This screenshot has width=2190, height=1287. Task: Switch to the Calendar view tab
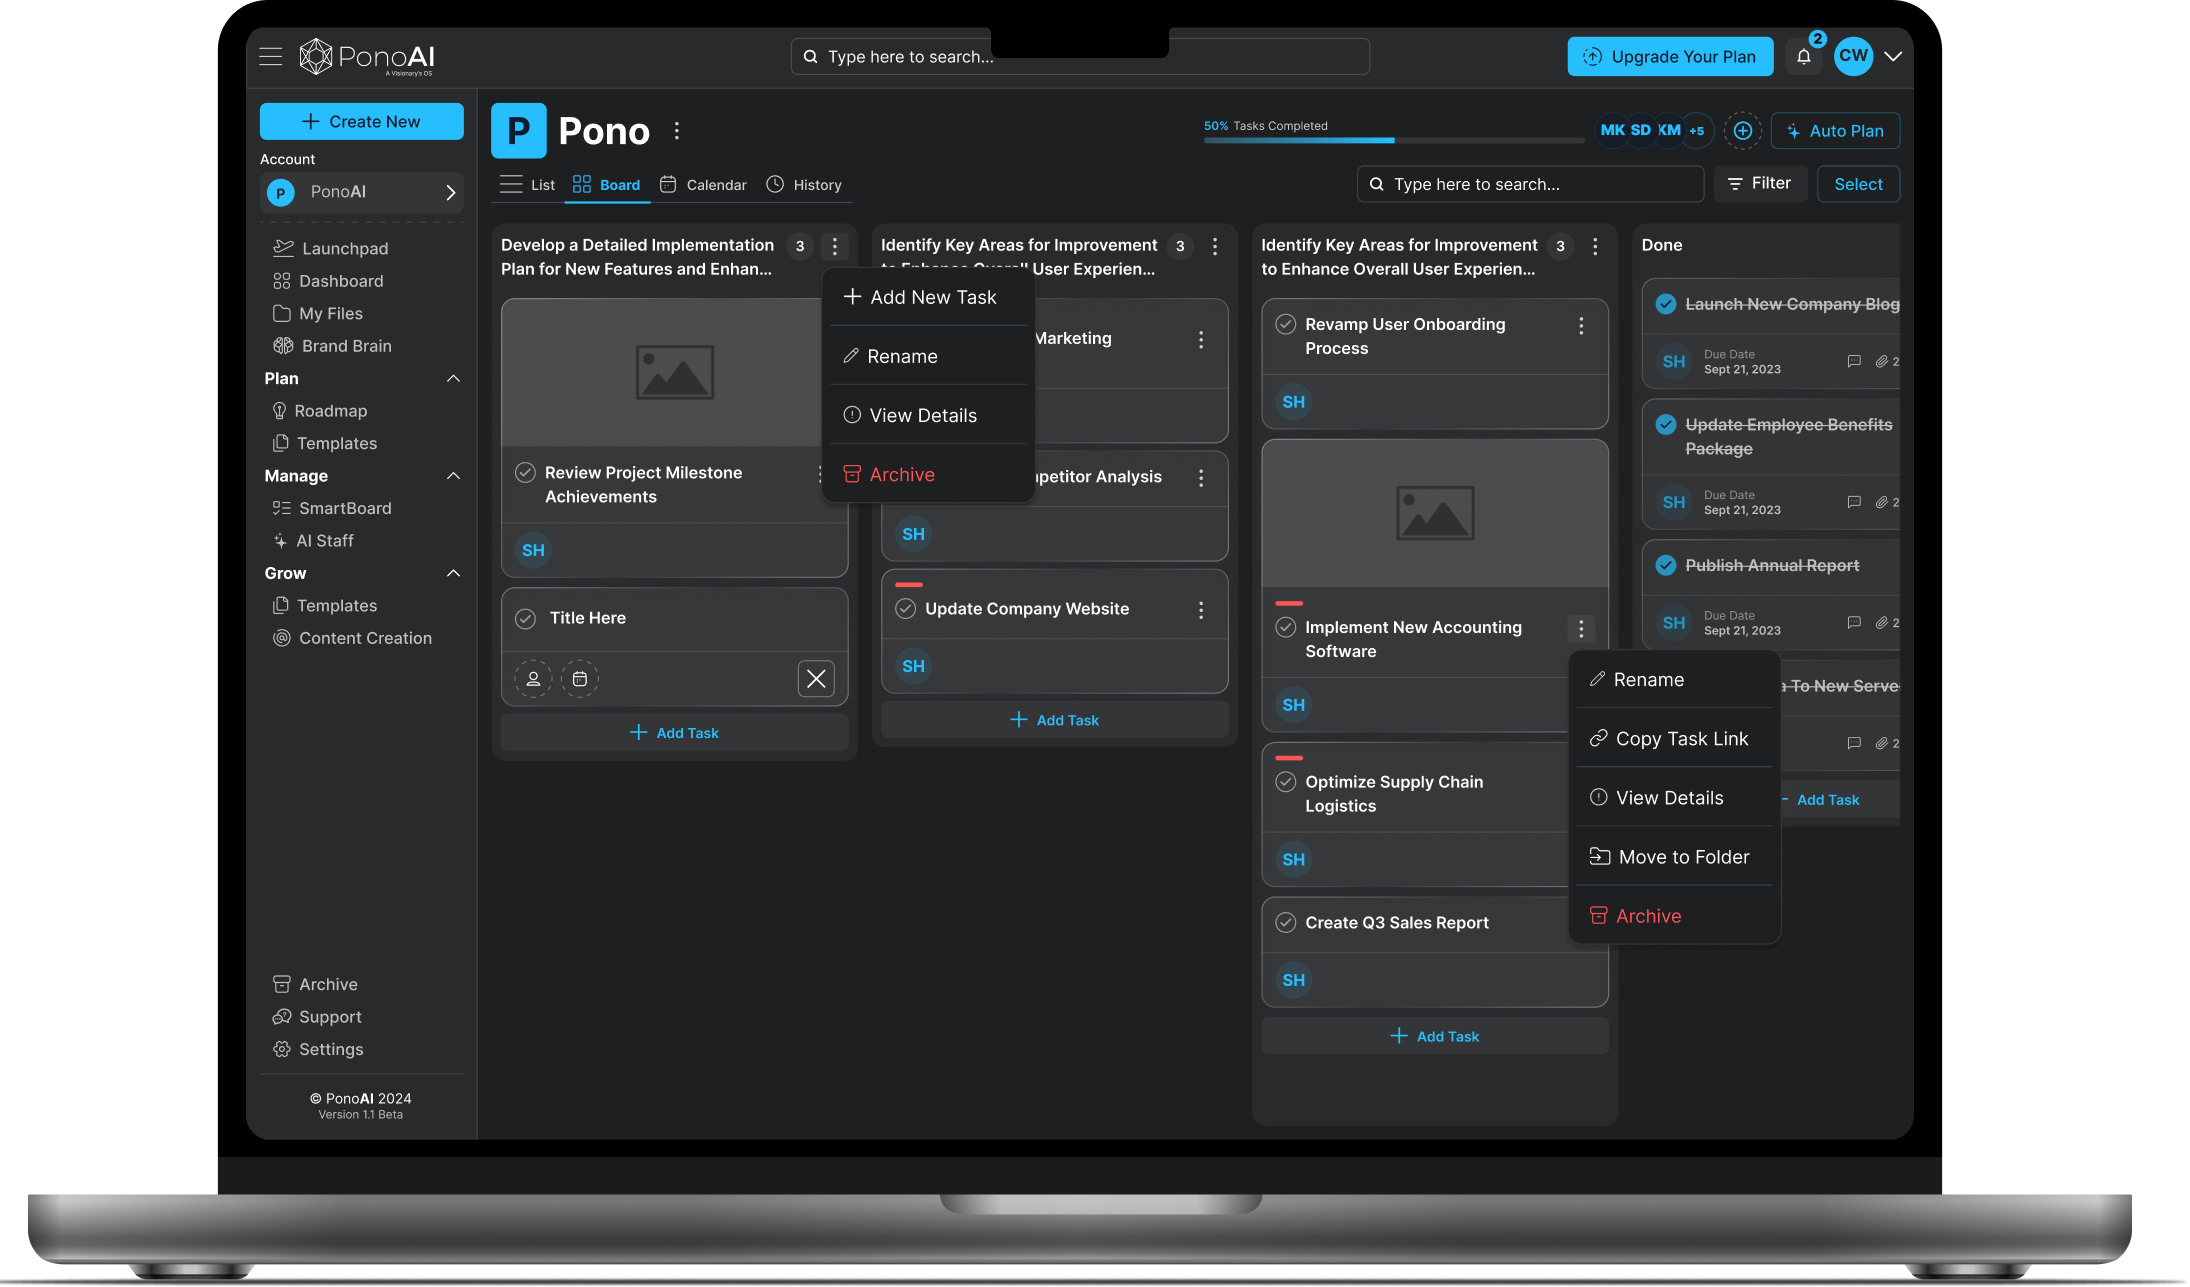(x=703, y=185)
